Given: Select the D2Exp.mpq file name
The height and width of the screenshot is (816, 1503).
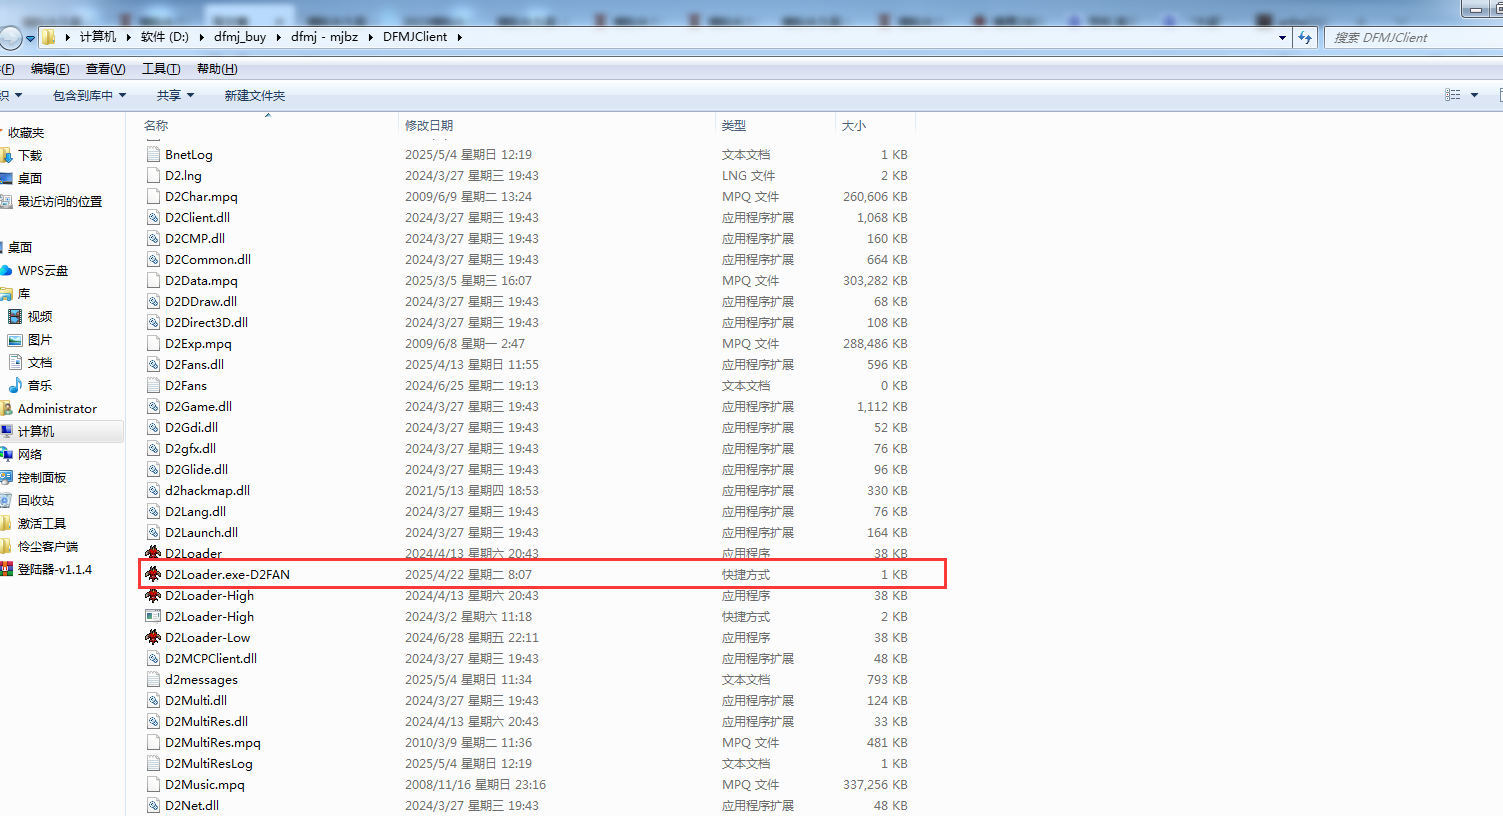Looking at the screenshot, I should tap(198, 344).
